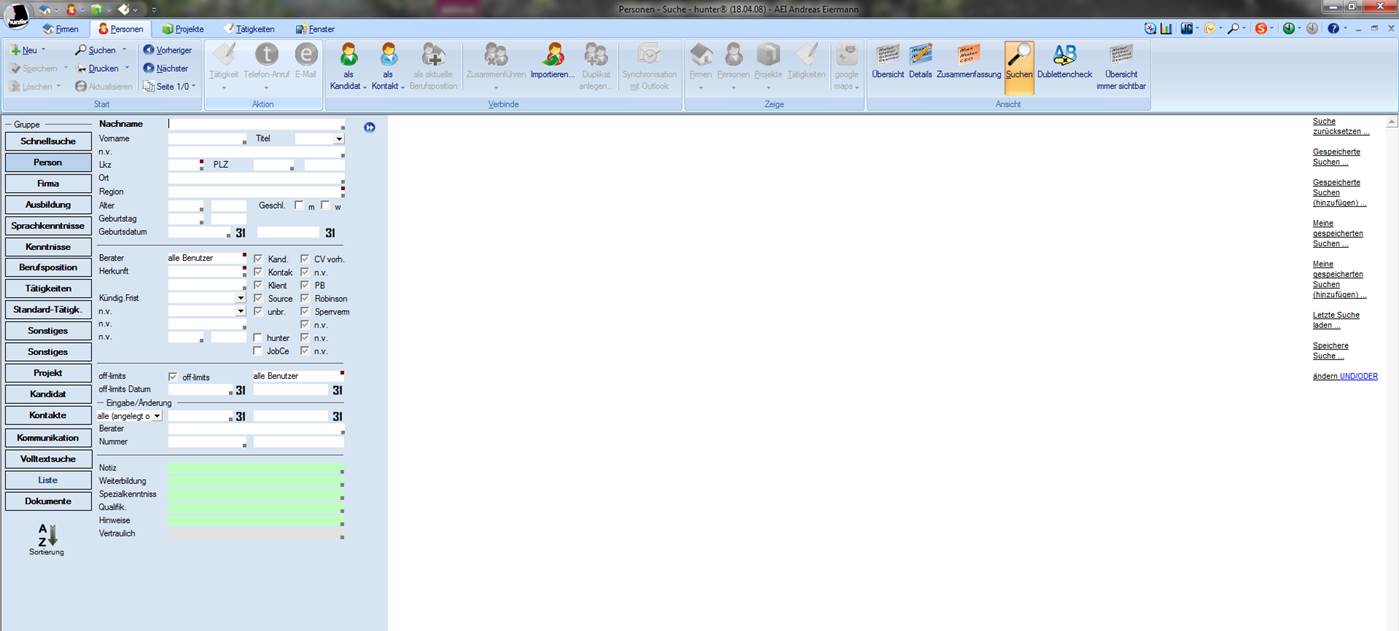Click into the Vorname input field

[x=206, y=139]
